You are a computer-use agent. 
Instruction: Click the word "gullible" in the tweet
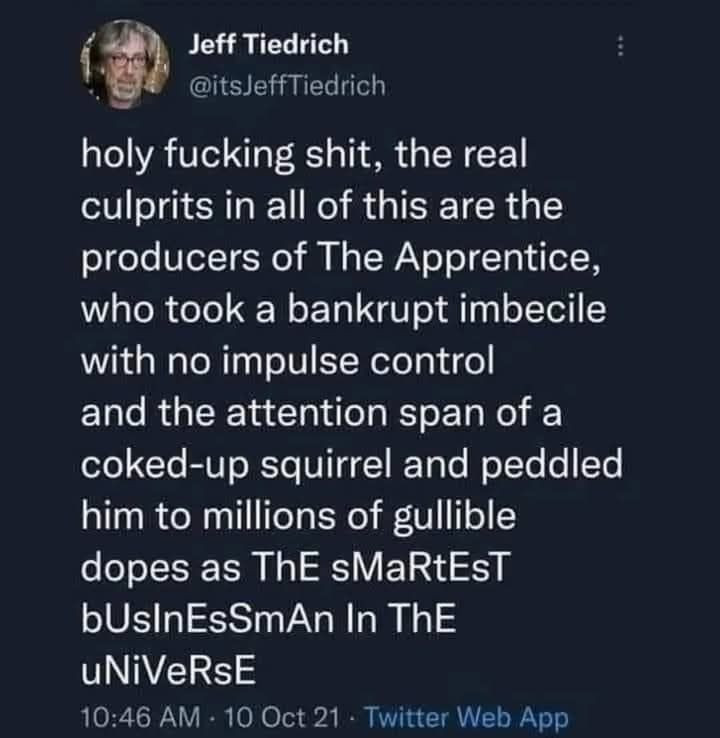point(454,517)
